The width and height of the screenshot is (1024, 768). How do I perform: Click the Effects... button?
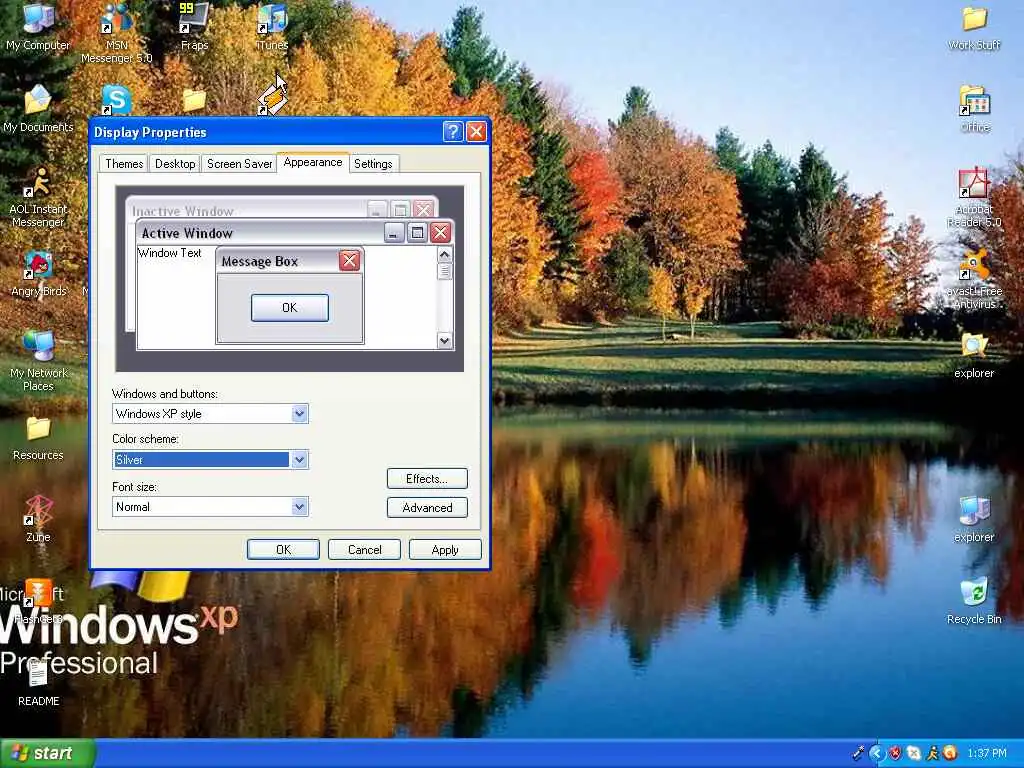coord(427,479)
